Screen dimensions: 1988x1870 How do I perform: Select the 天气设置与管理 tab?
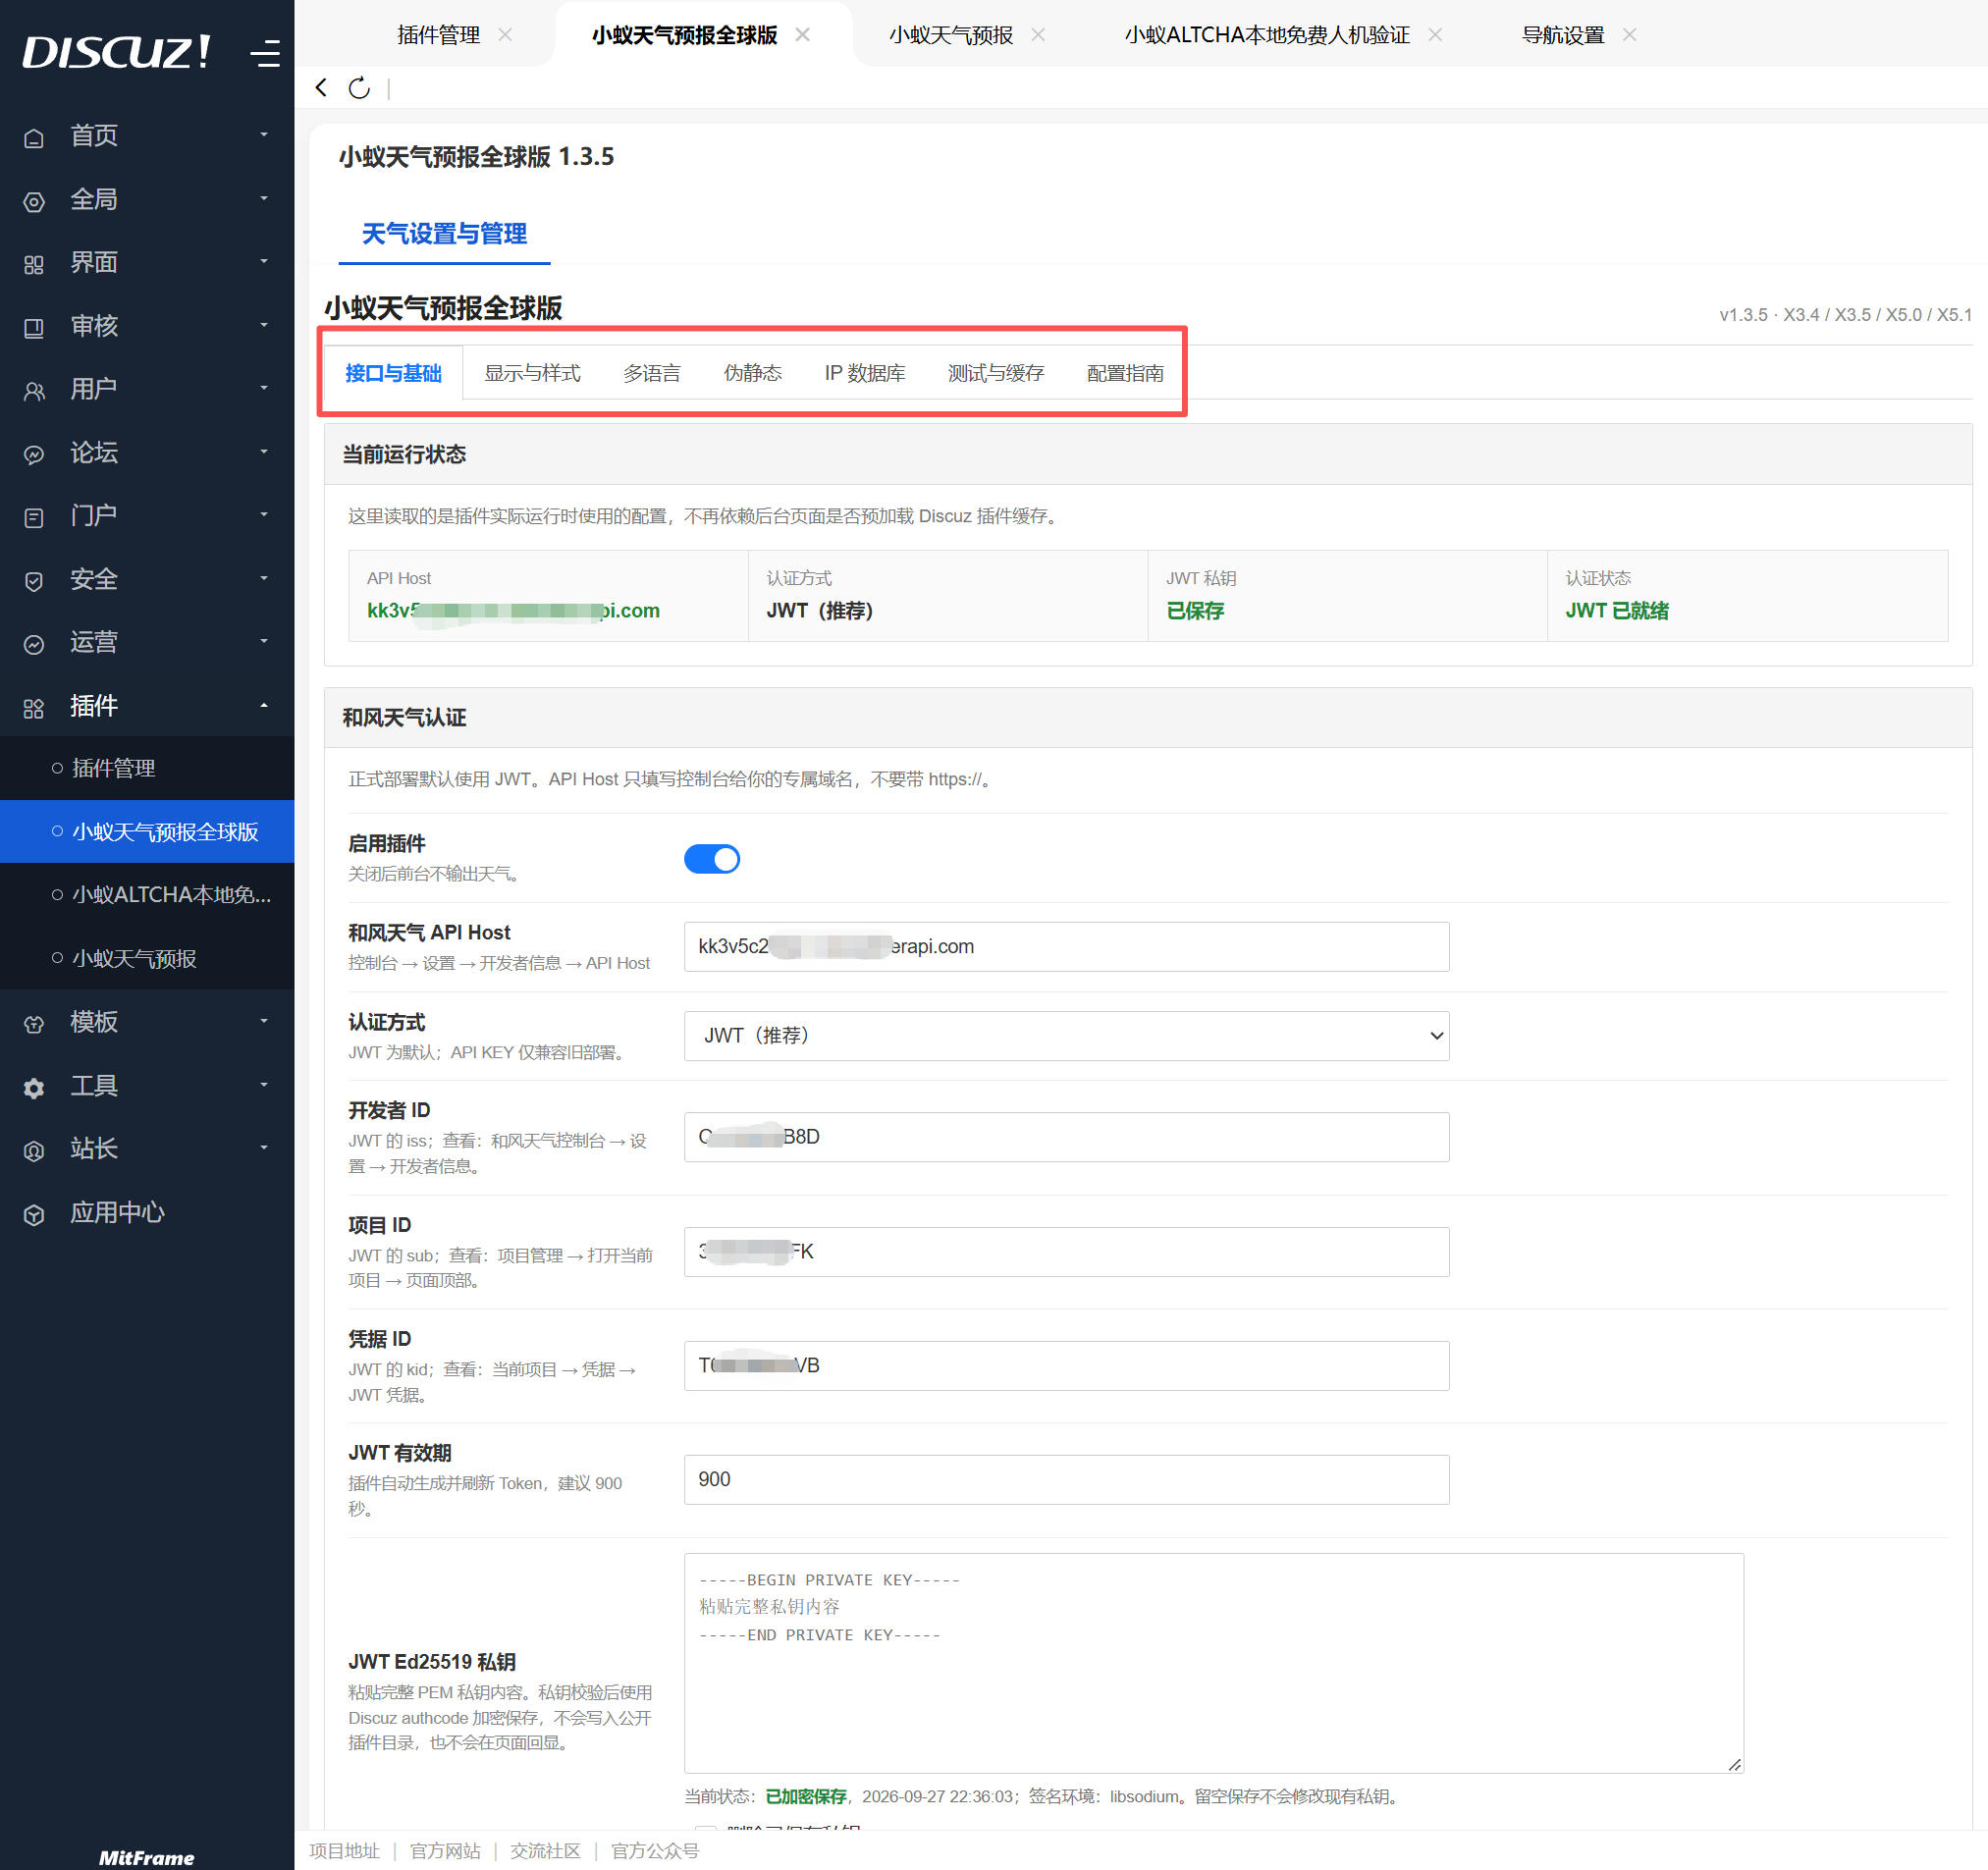click(444, 234)
